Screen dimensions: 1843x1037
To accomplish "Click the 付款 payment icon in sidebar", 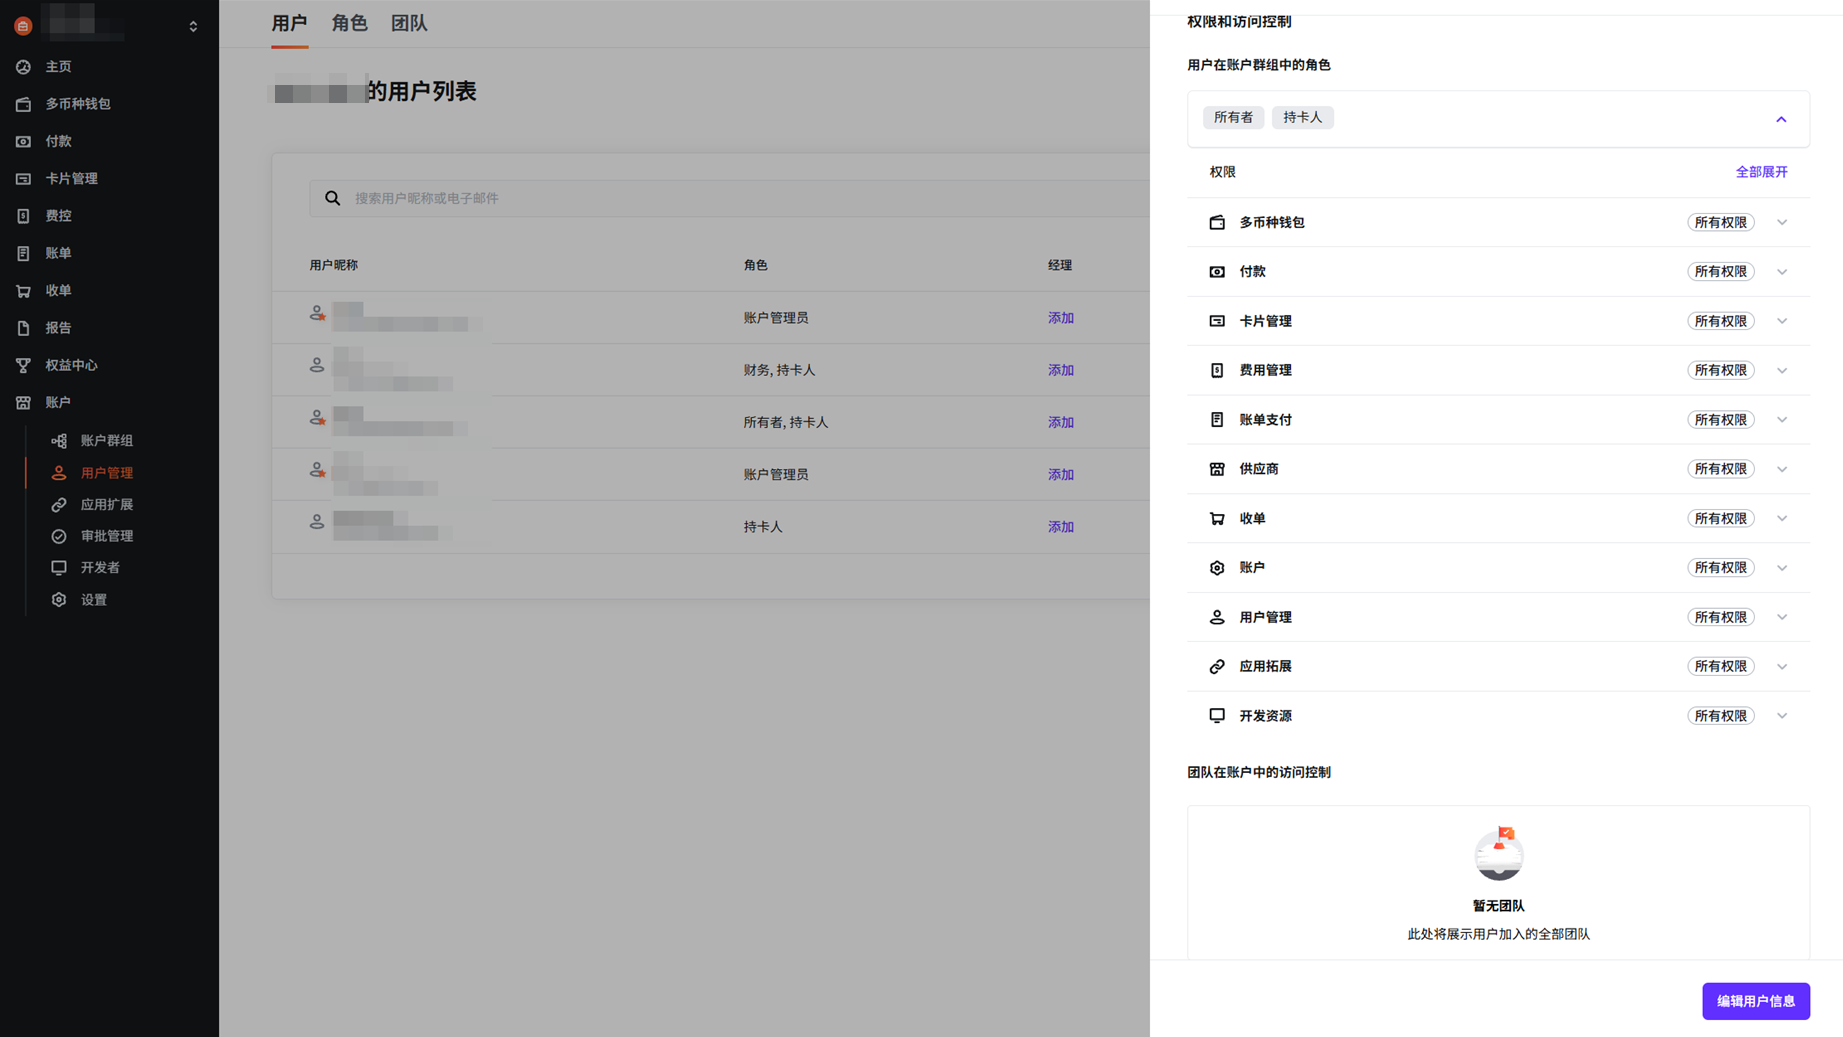I will pyautogui.click(x=23, y=142).
